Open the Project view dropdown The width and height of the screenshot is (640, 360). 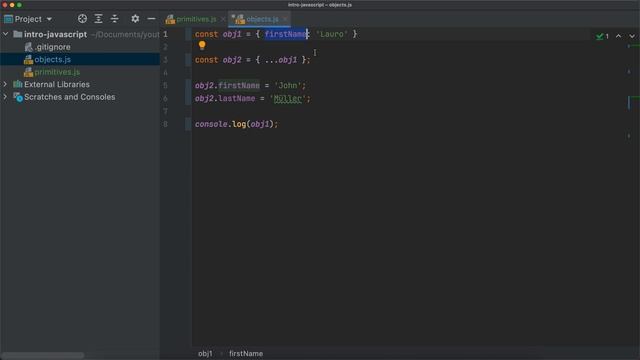click(x=49, y=19)
